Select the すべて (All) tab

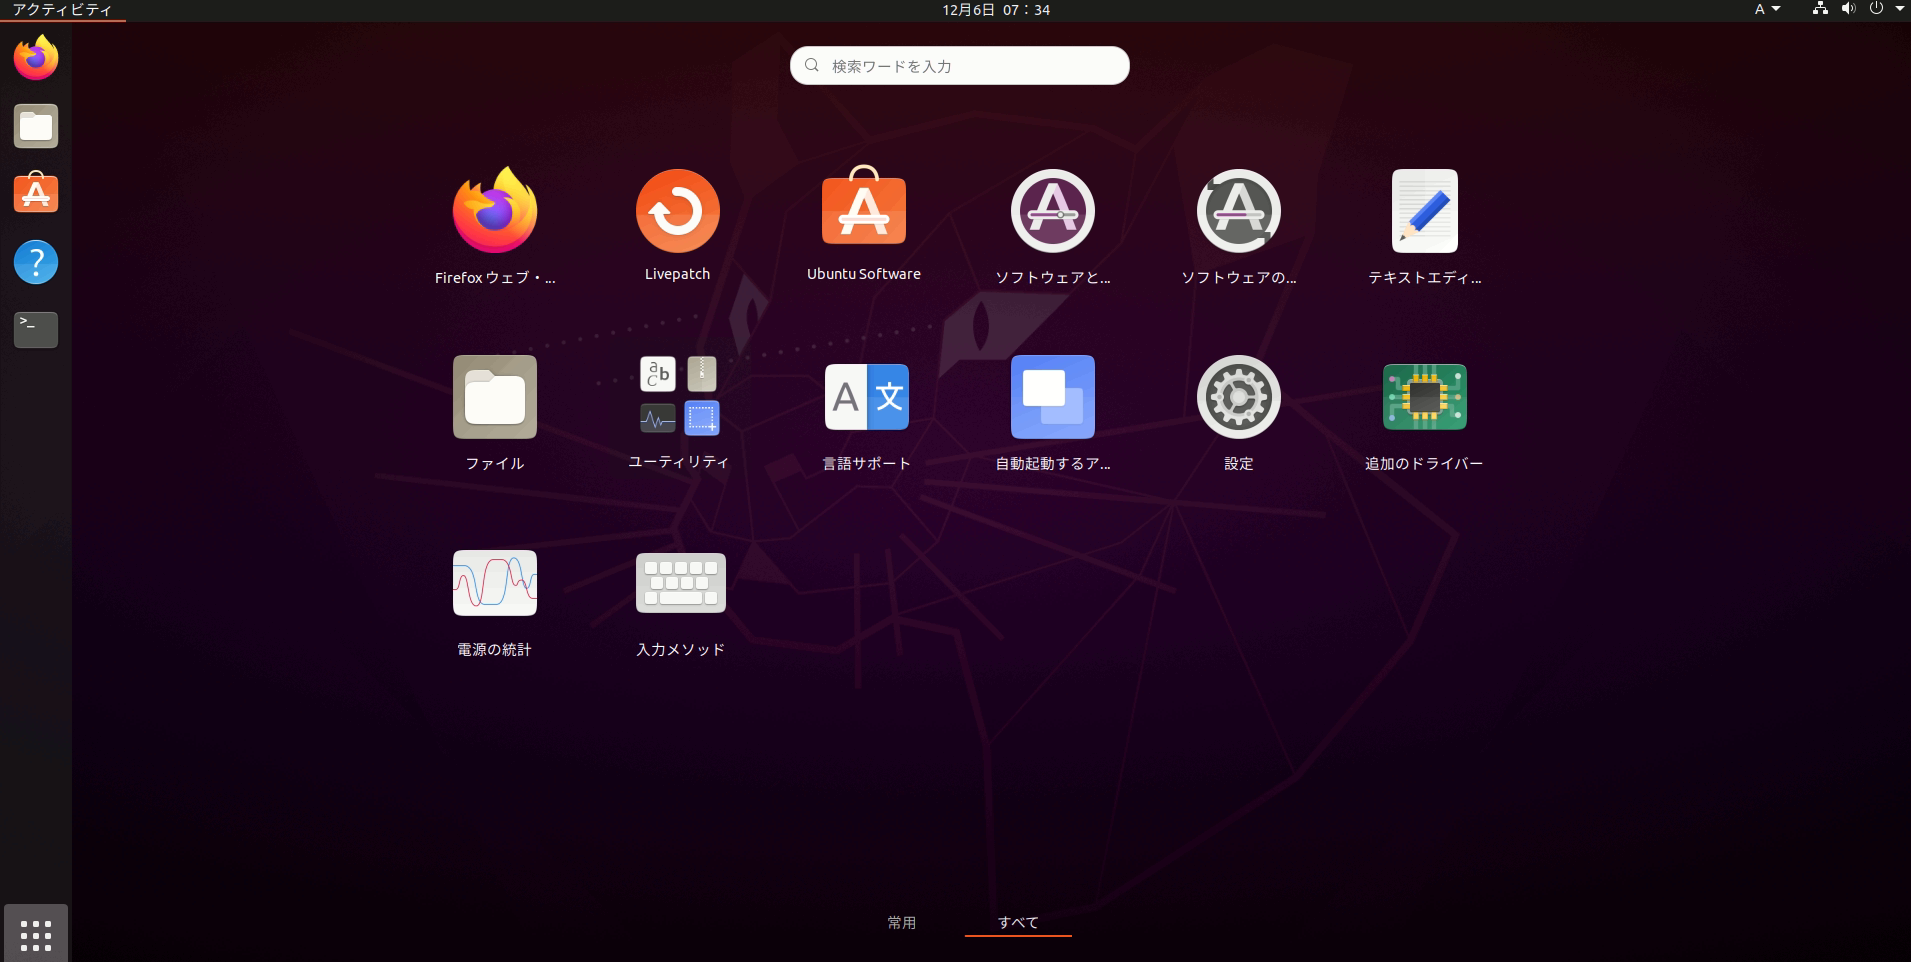coord(1018,922)
